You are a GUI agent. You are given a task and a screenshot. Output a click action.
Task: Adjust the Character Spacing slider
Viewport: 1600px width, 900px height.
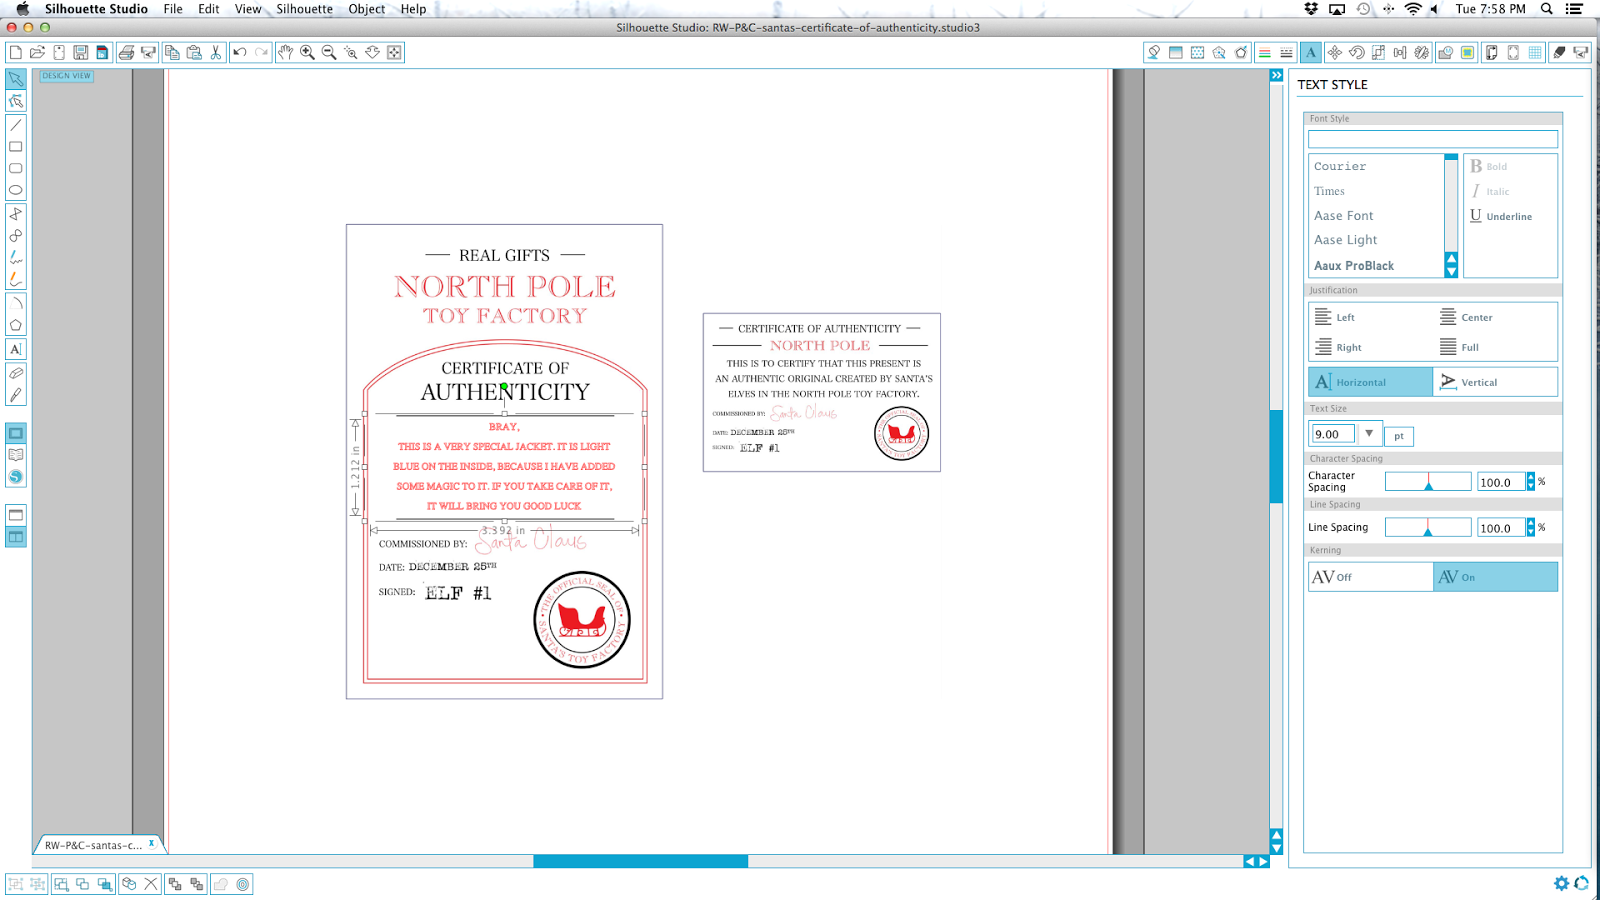tap(1428, 482)
